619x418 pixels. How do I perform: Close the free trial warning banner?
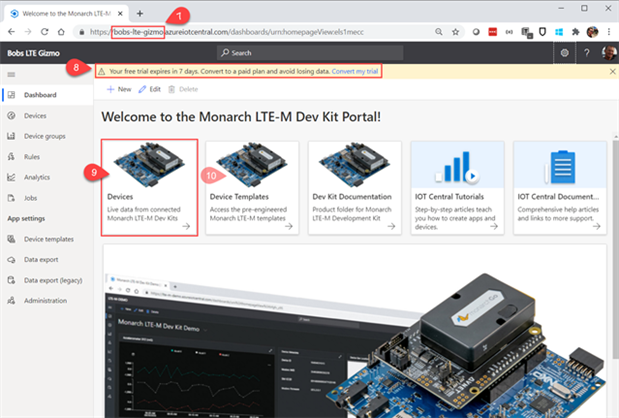612,71
